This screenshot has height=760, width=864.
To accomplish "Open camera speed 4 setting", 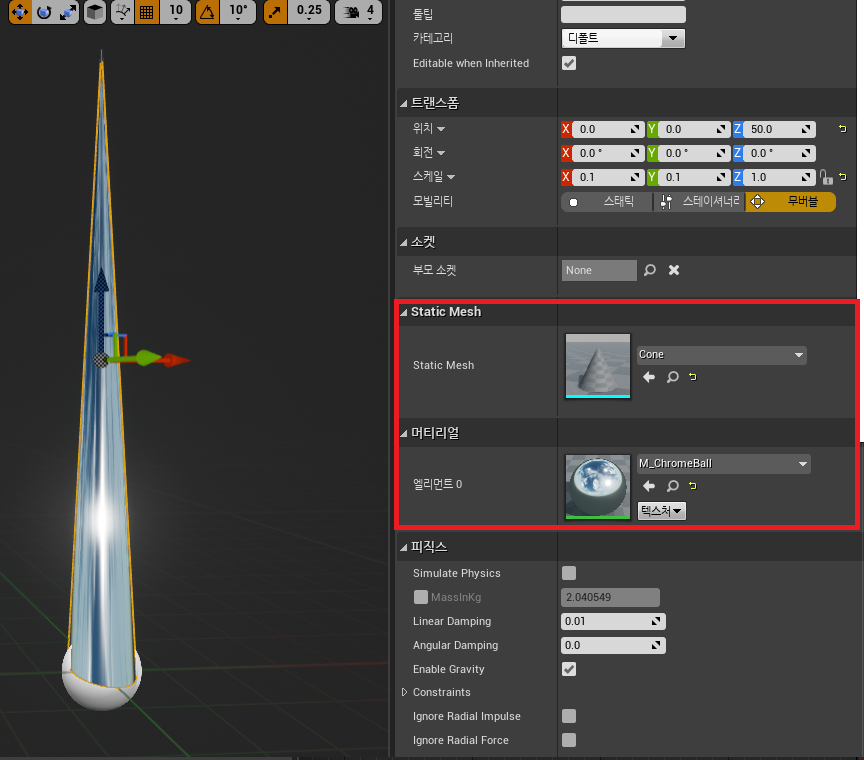I will [x=358, y=12].
